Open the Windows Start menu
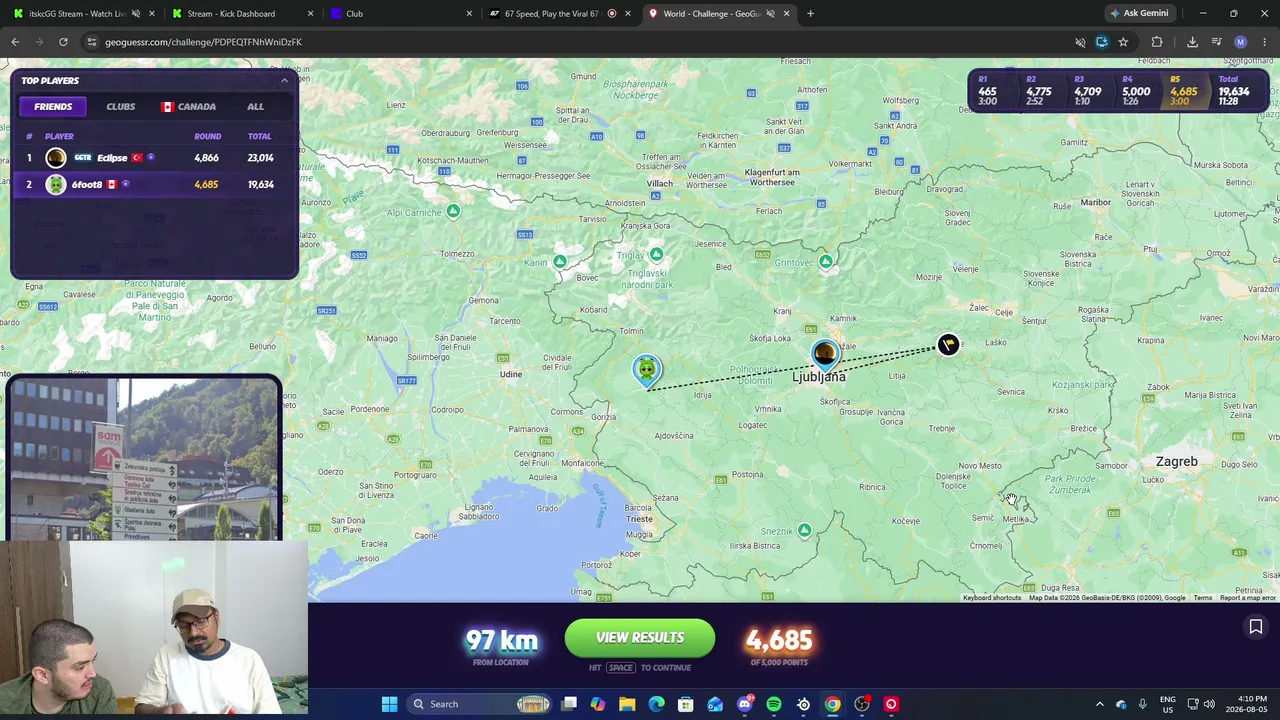Screen dimensions: 1280x720 389,704
